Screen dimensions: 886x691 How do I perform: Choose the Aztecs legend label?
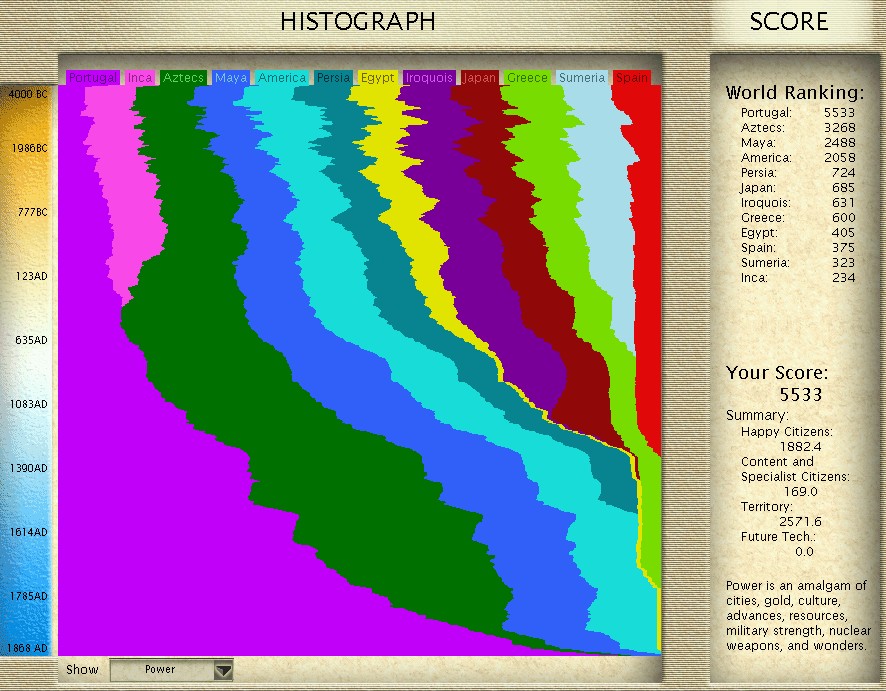[183, 78]
